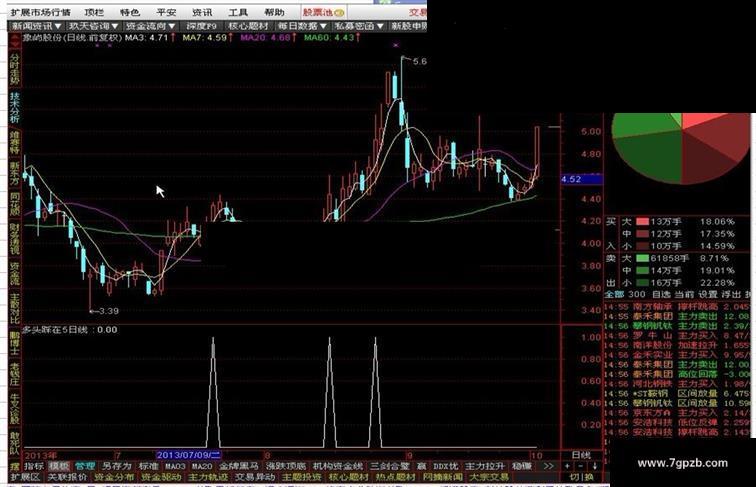The height and width of the screenshot is (487, 756).
Task: Click the 核心题材 toolbar button at top
Action: point(248,26)
